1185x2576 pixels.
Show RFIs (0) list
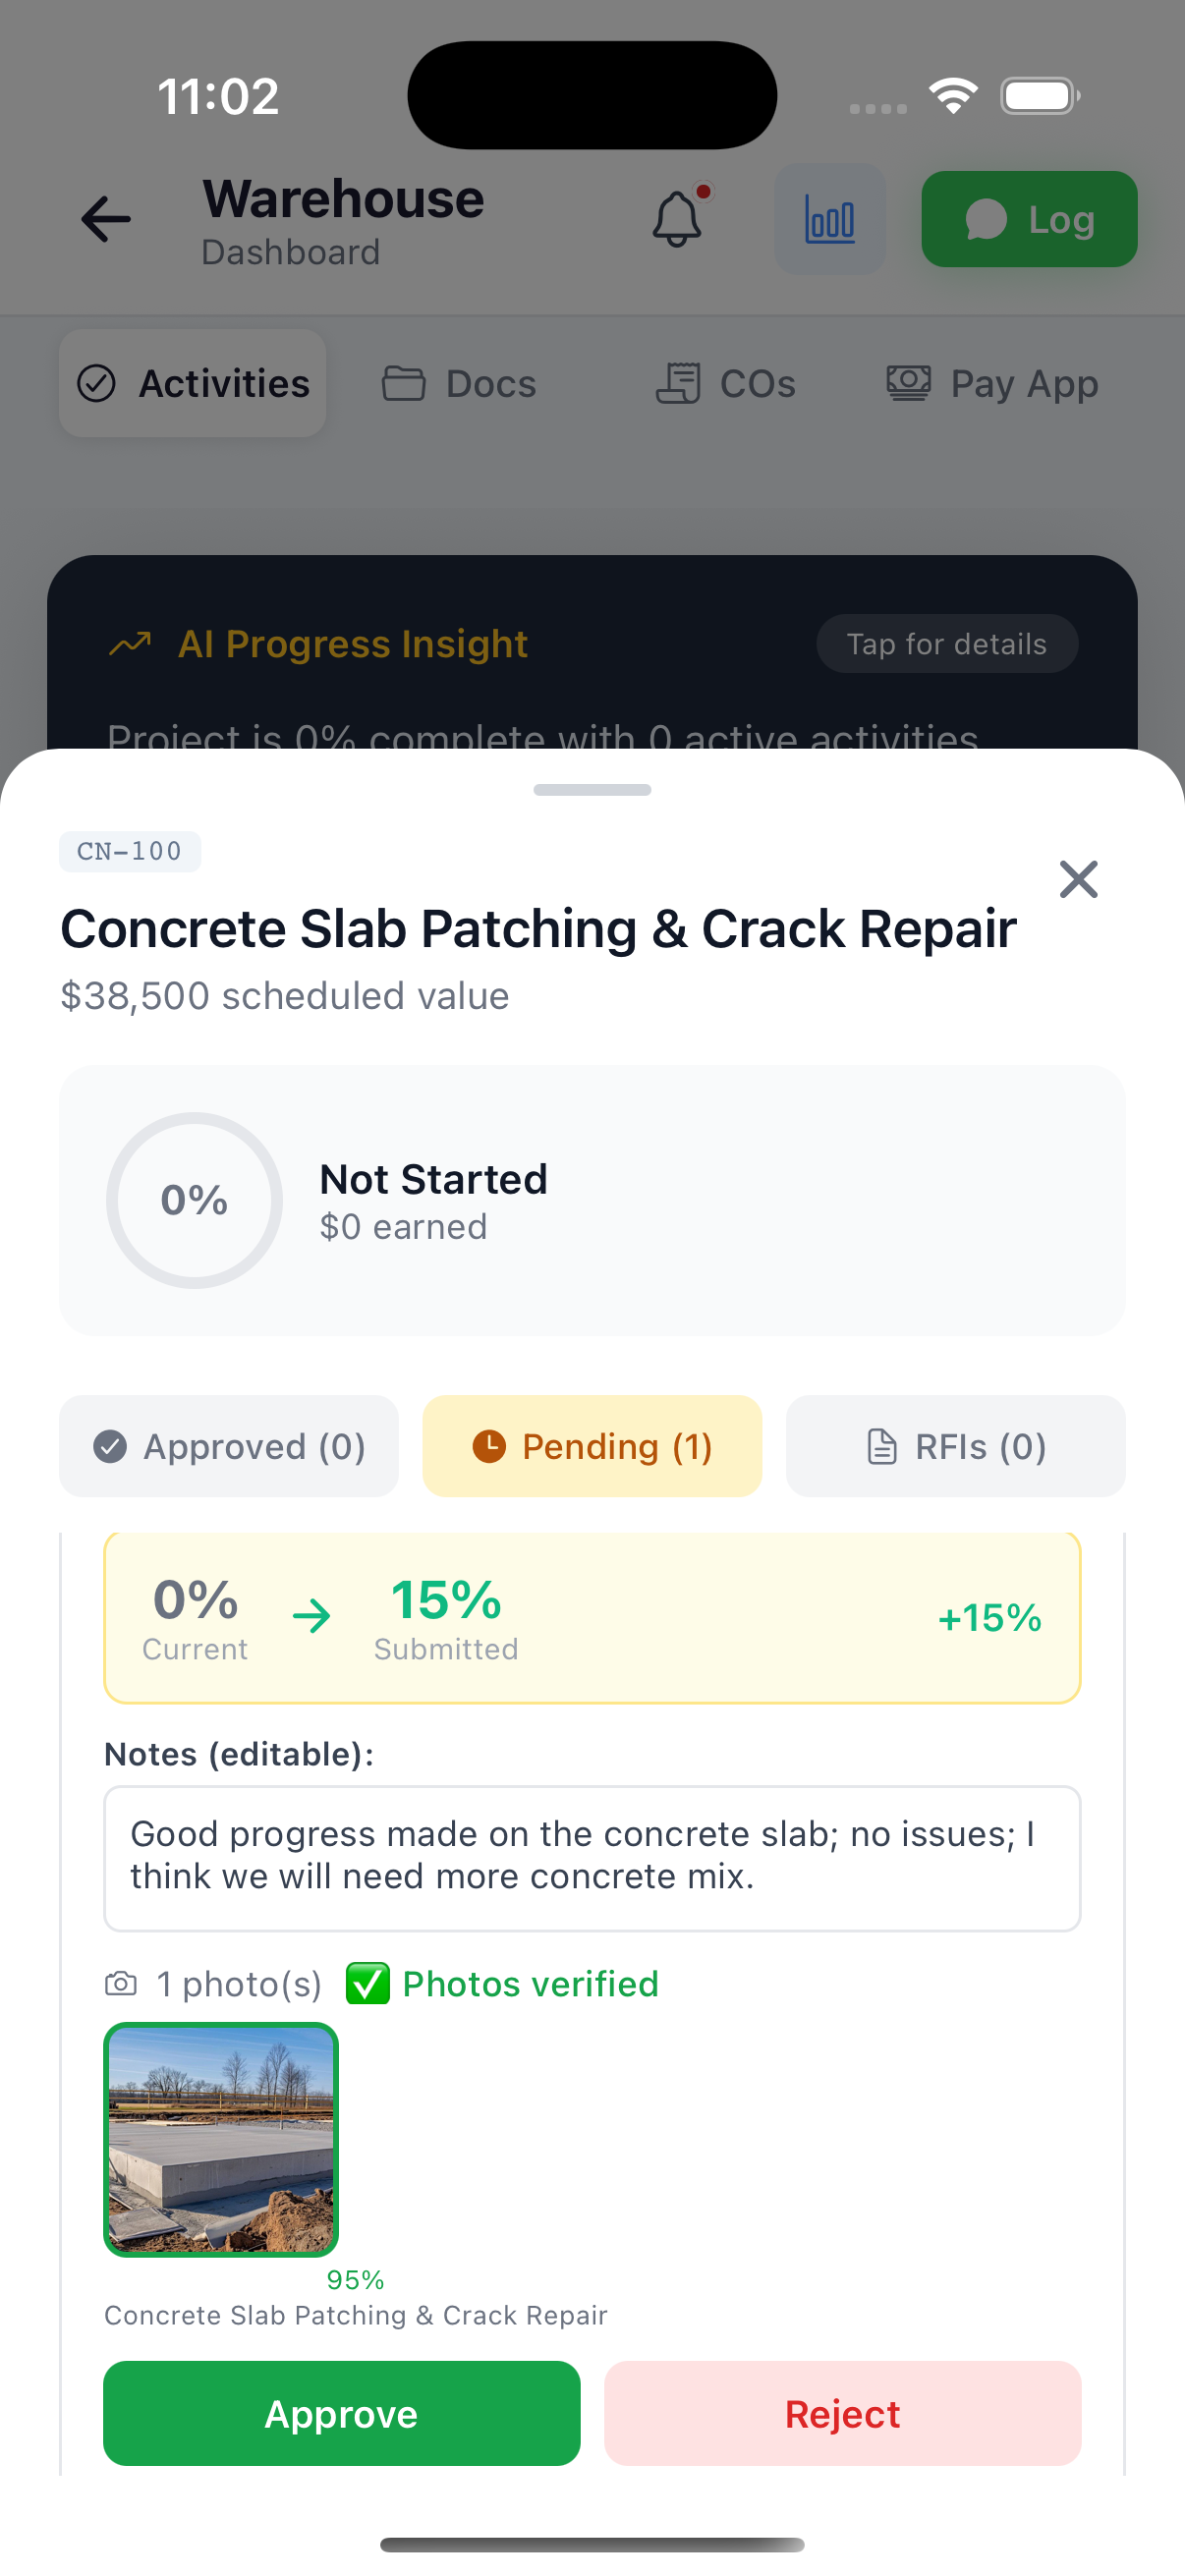pos(955,1446)
